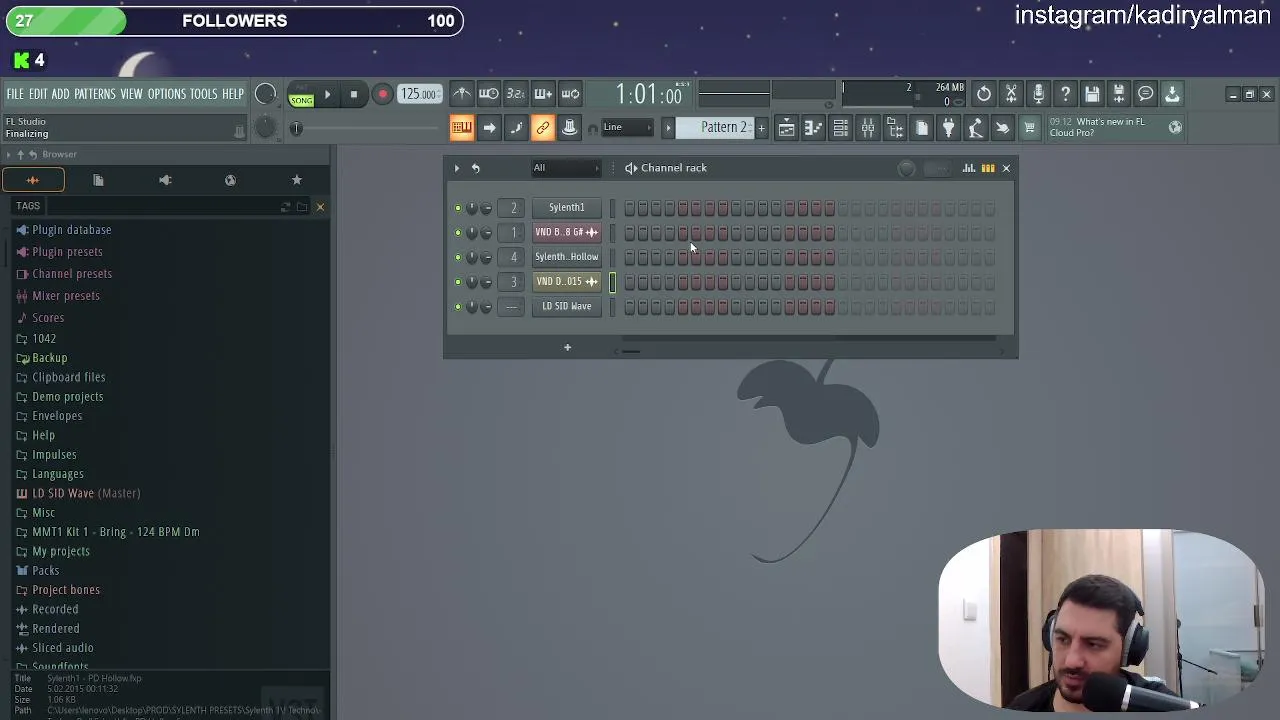Enable the countdown before recording icon
Viewport: 1280px width, 720px height.
coord(515,94)
